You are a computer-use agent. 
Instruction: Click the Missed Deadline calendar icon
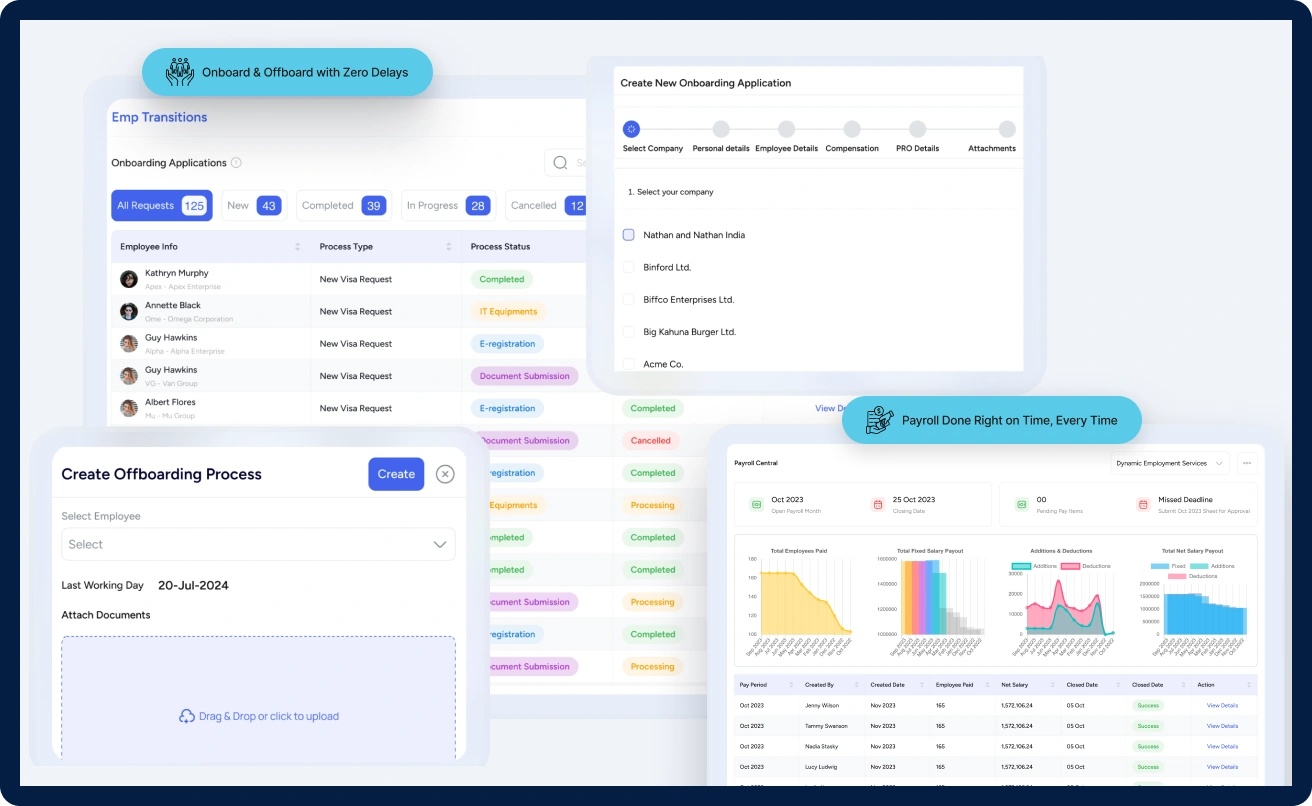click(x=1143, y=505)
